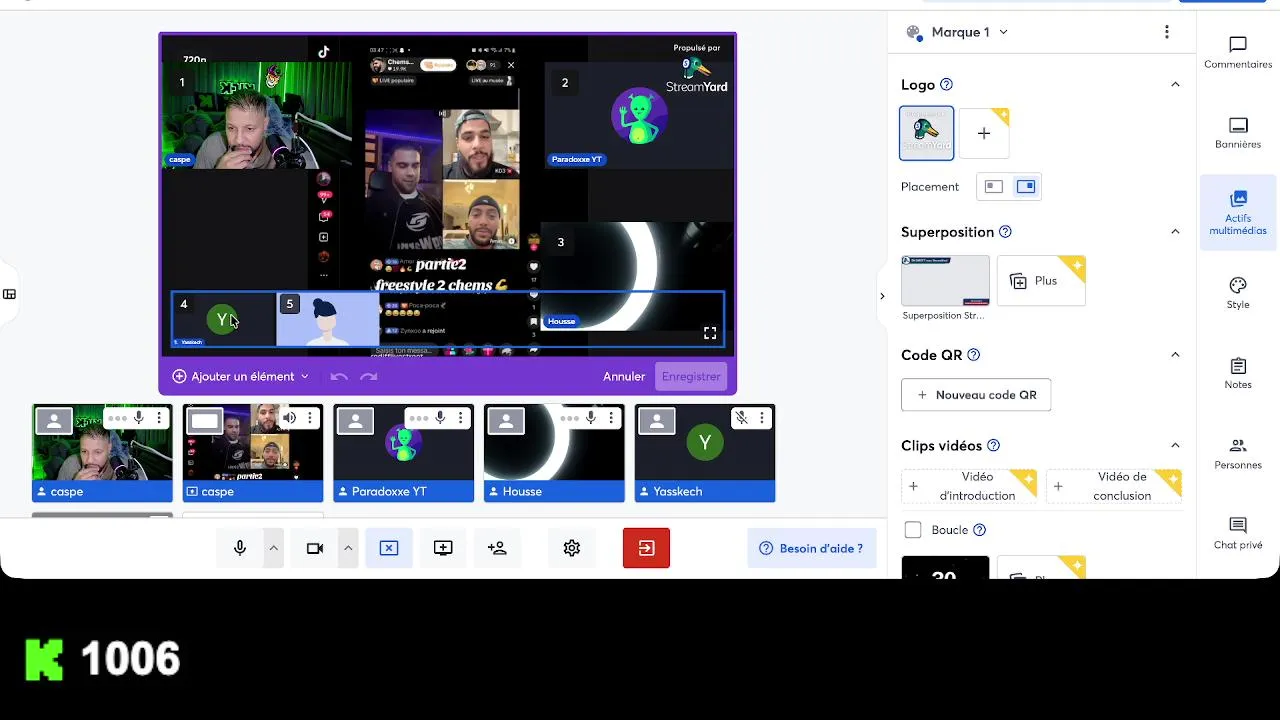This screenshot has width=1280, height=720.
Task: Open options for Yasskech card
Action: [x=762, y=418]
